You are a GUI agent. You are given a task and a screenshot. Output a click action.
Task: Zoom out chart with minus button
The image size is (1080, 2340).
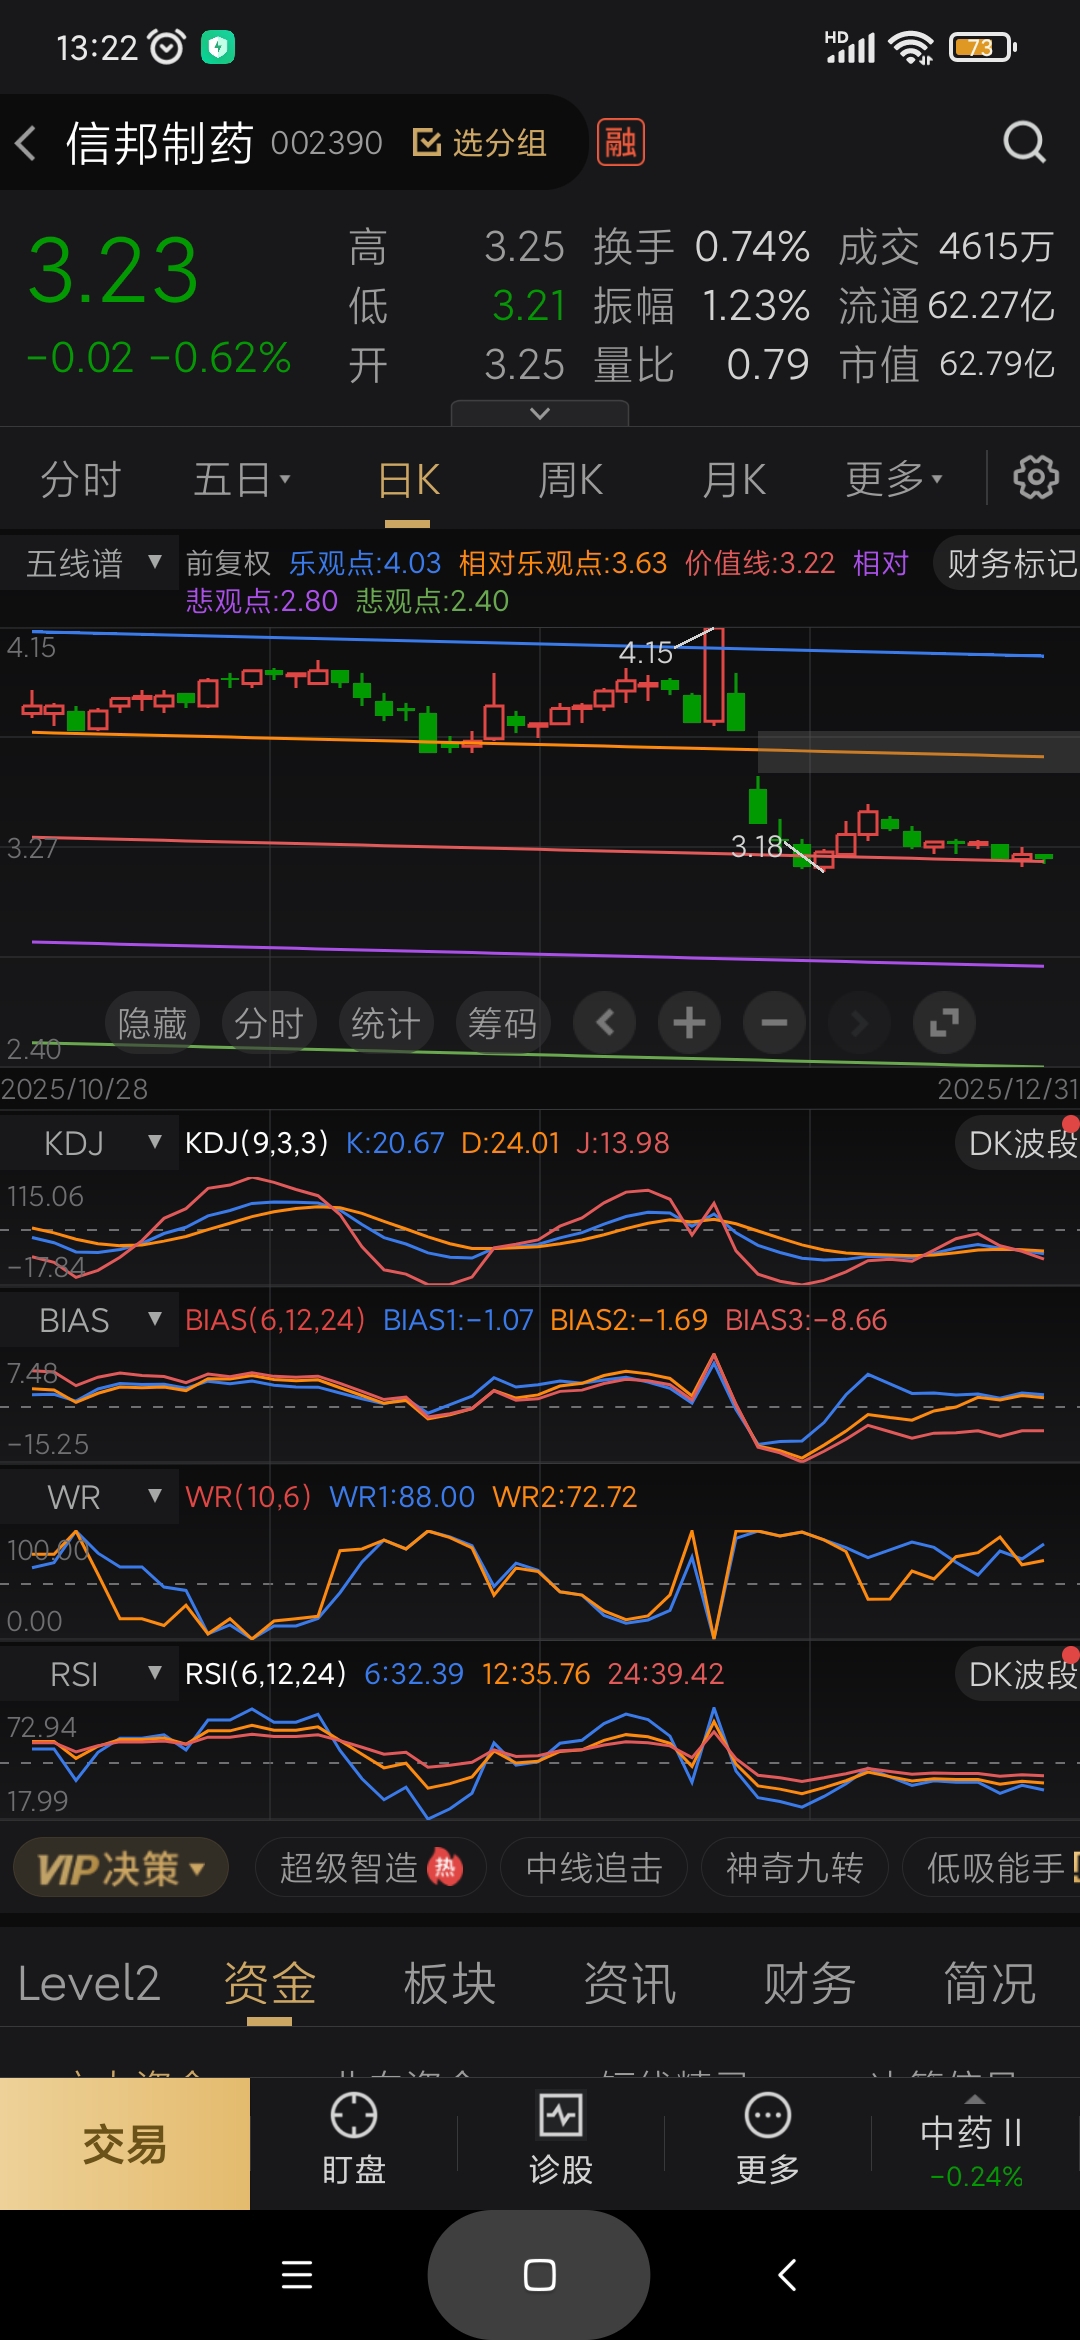click(x=774, y=1023)
